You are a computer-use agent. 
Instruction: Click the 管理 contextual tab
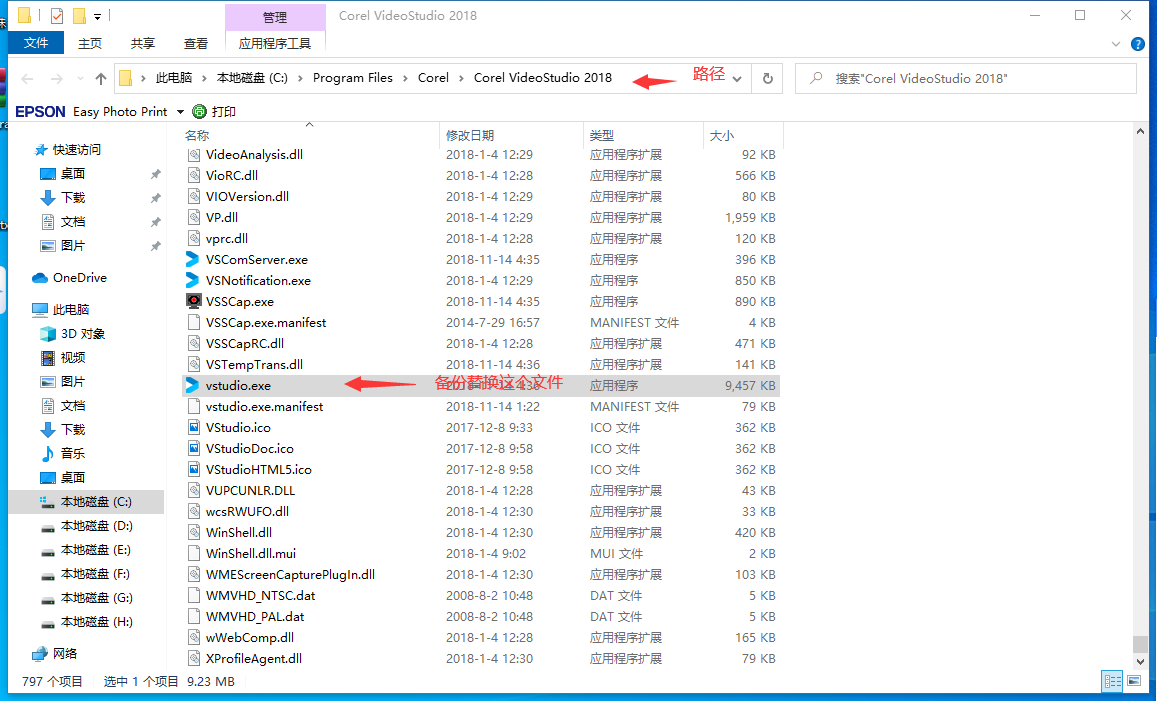pos(274,17)
